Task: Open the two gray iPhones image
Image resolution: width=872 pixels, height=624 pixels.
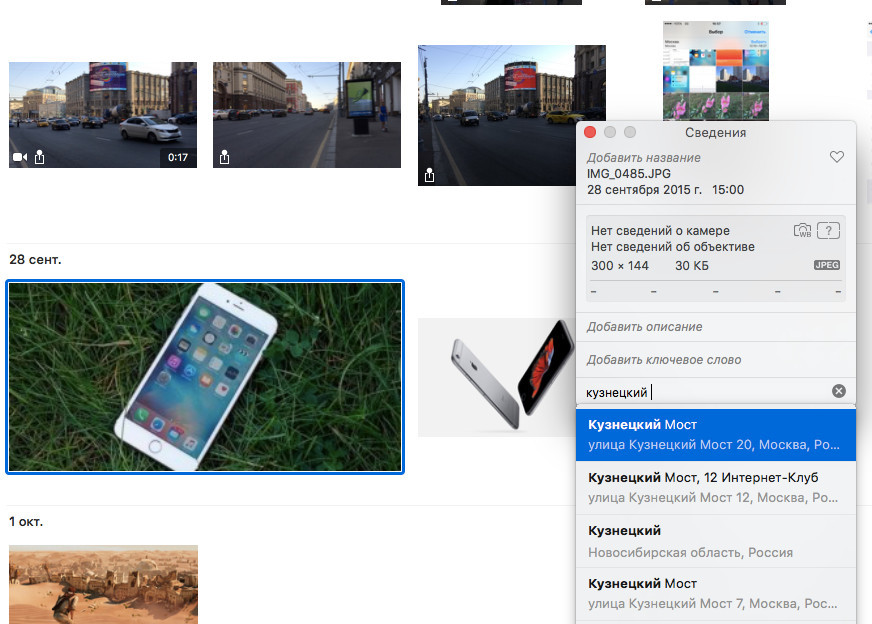Action: [x=495, y=377]
